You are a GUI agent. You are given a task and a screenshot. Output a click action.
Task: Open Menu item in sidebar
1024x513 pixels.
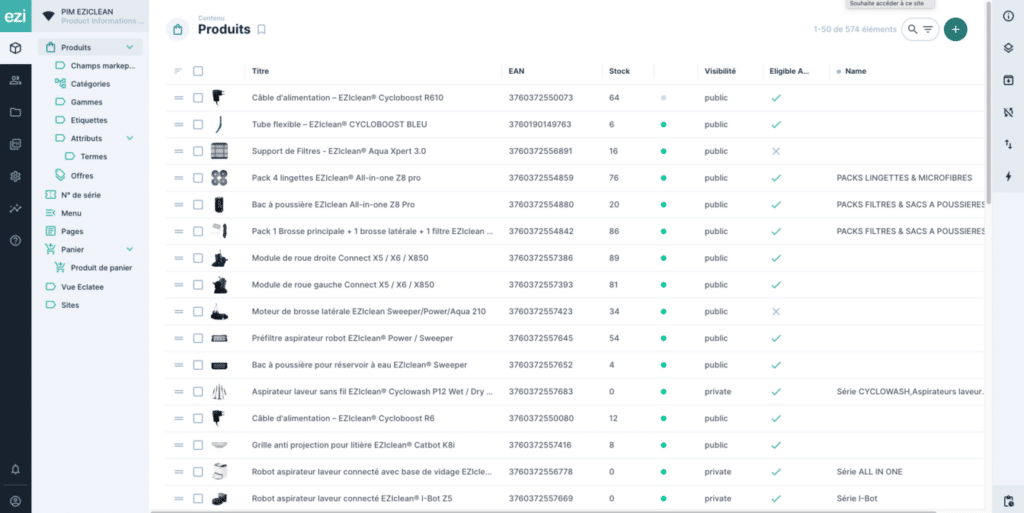pos(71,213)
